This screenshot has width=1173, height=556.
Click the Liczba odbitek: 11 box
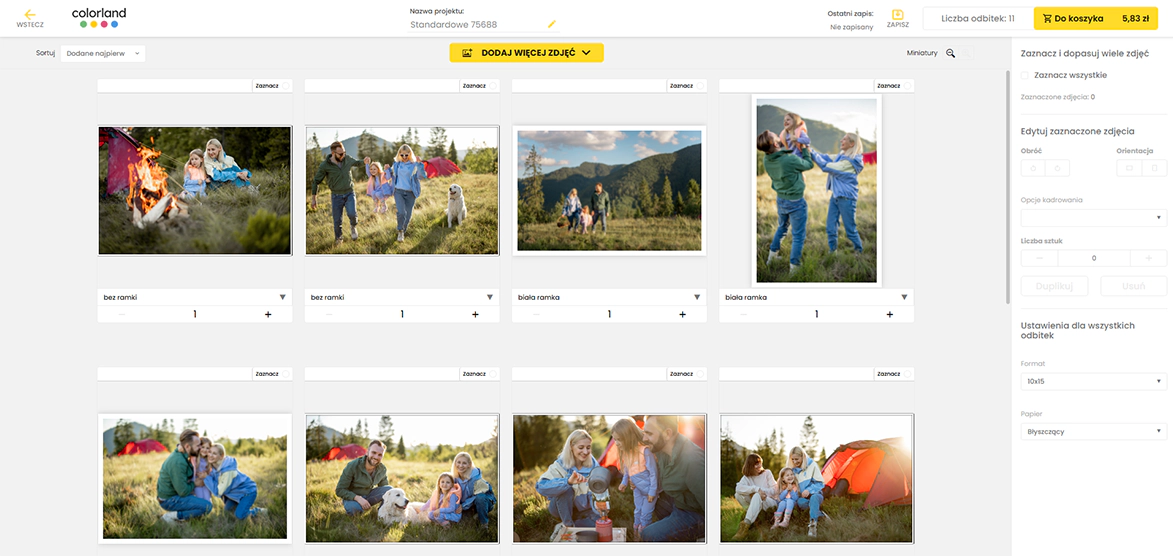tap(978, 19)
